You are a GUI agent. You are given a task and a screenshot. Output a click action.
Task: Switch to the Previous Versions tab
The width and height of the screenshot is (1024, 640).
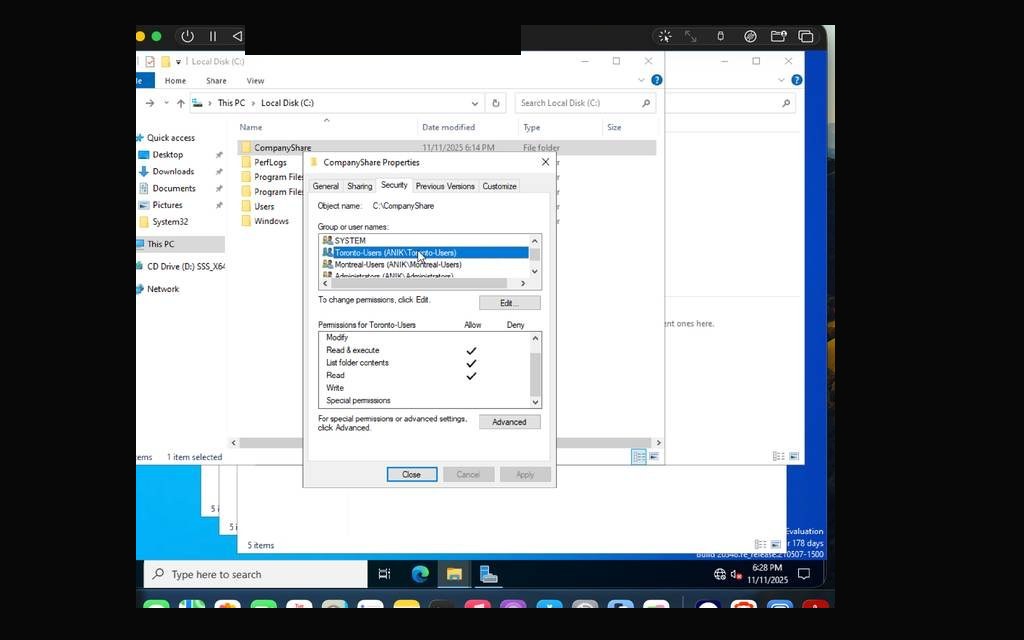coord(445,186)
